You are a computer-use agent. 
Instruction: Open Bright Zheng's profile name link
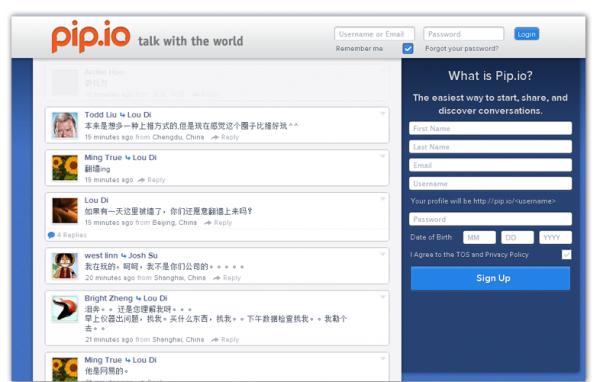109,299
